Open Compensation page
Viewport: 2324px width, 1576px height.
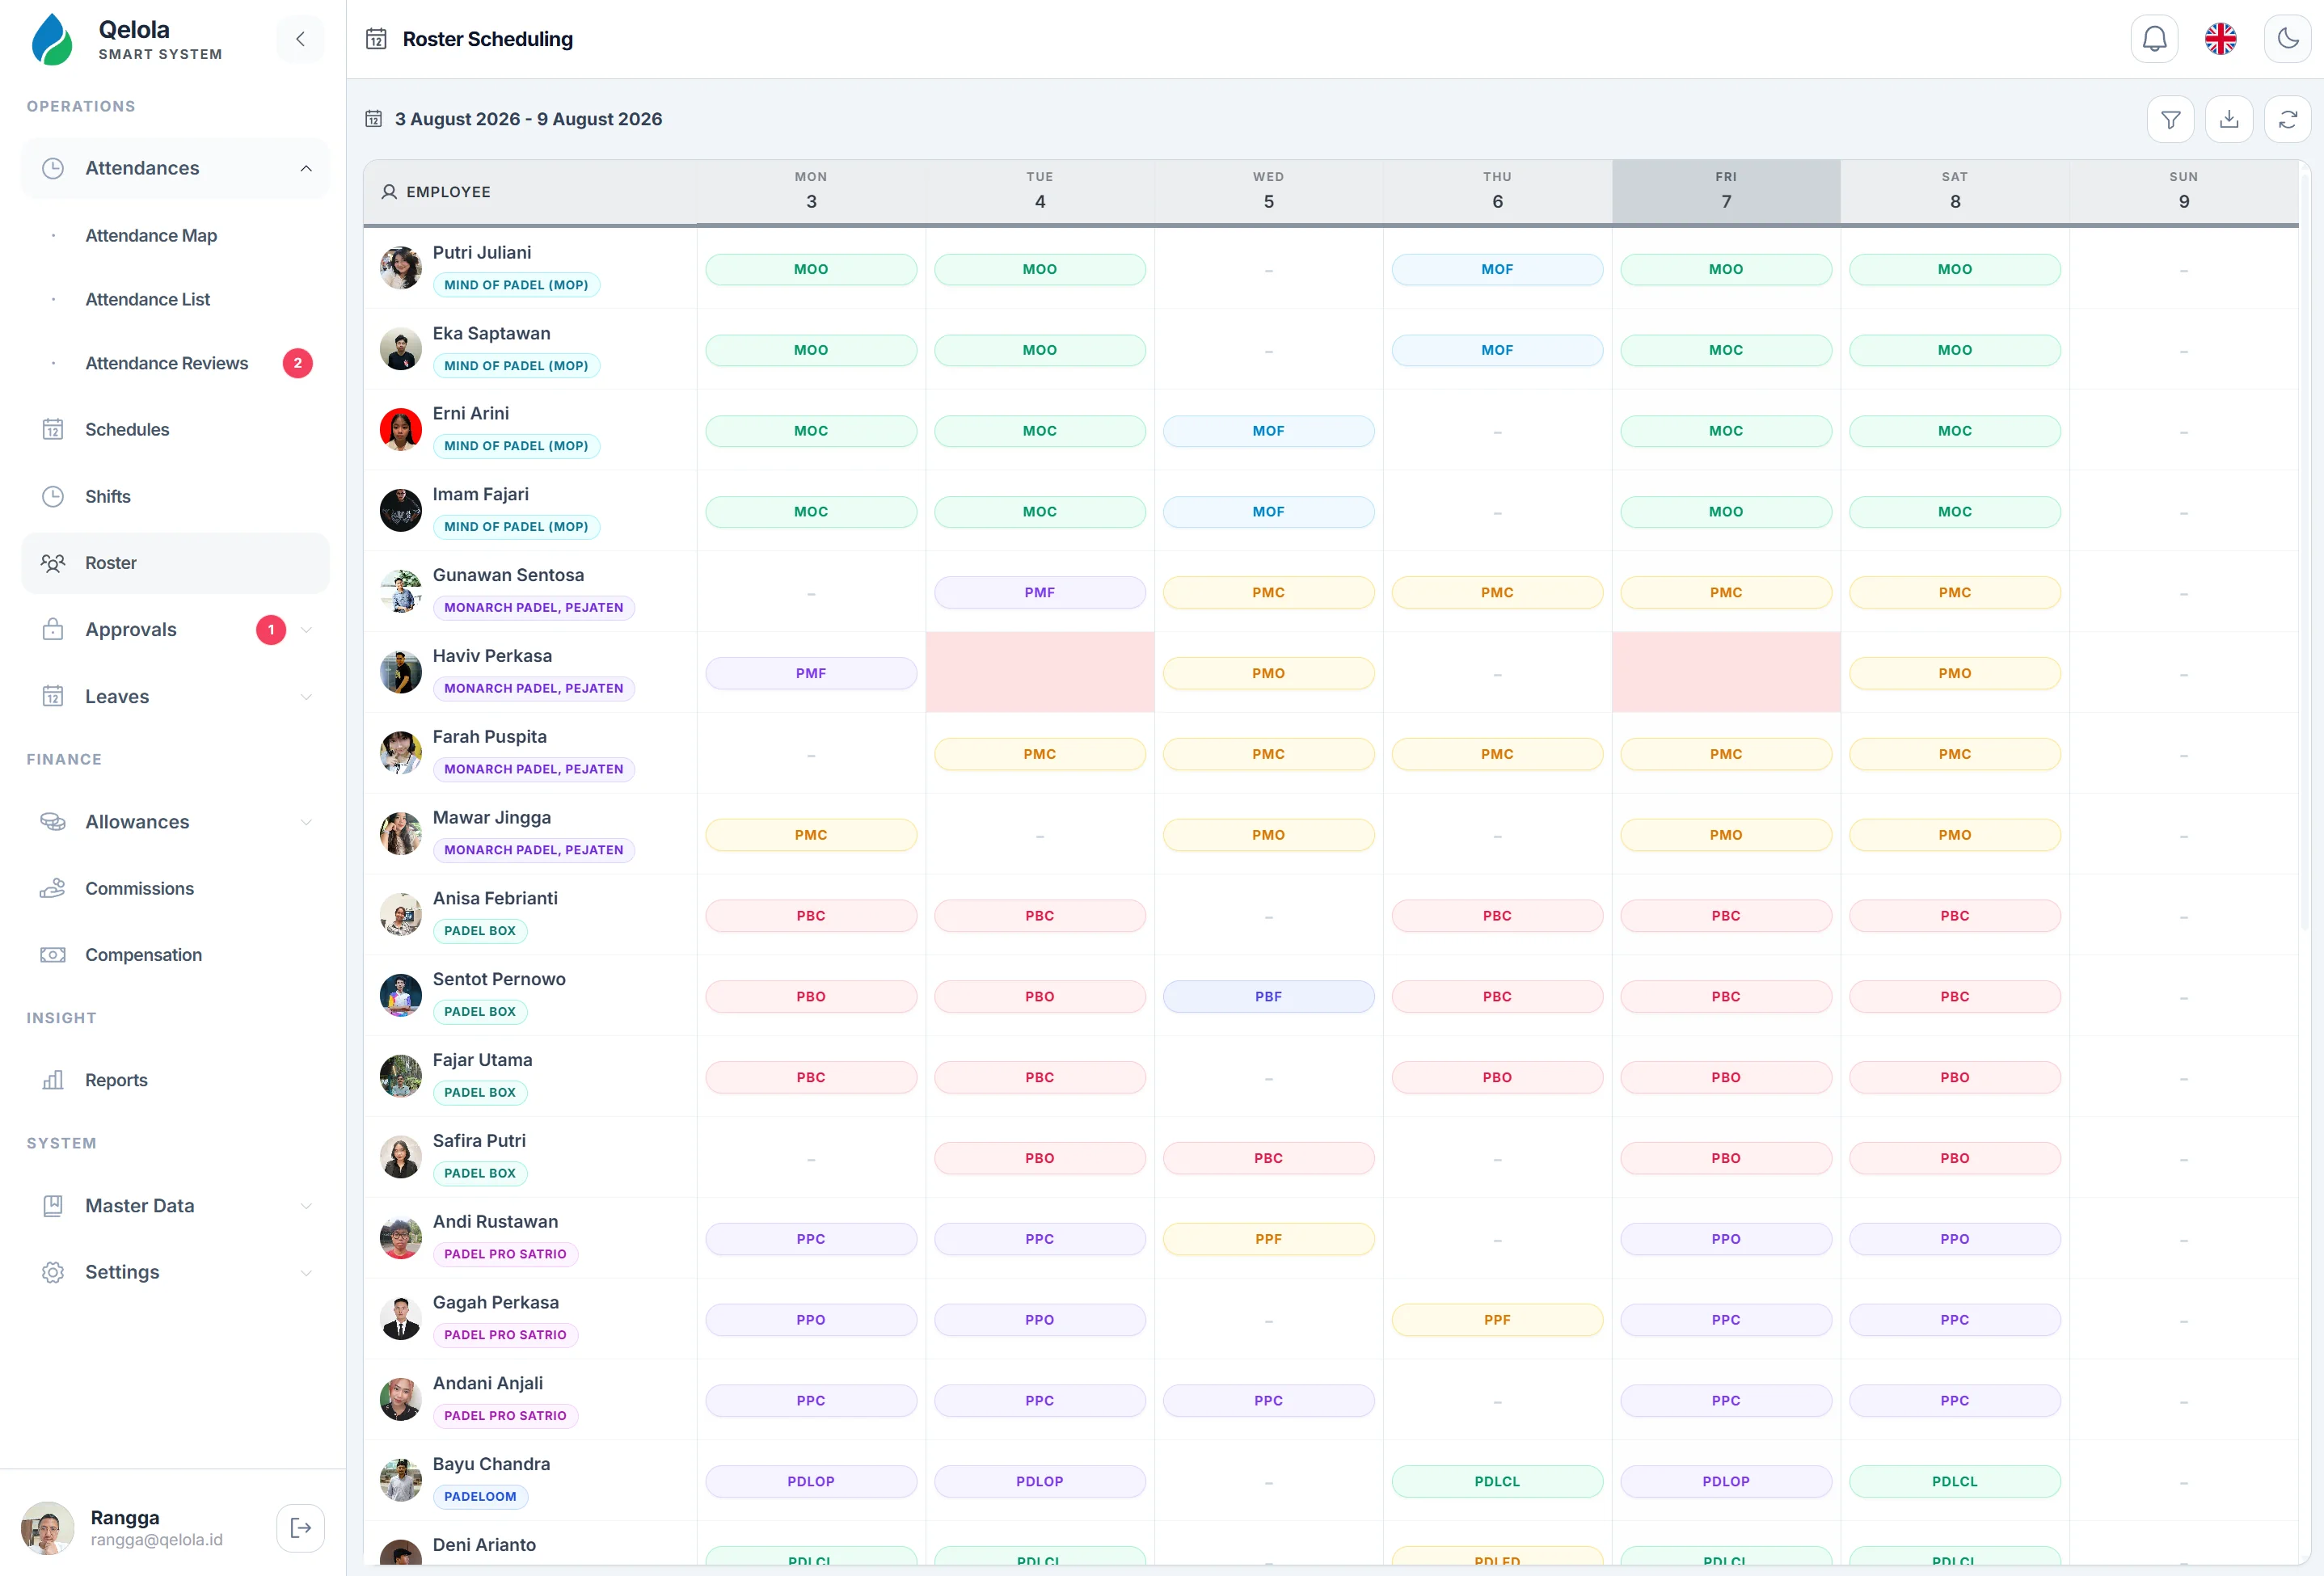click(175, 955)
